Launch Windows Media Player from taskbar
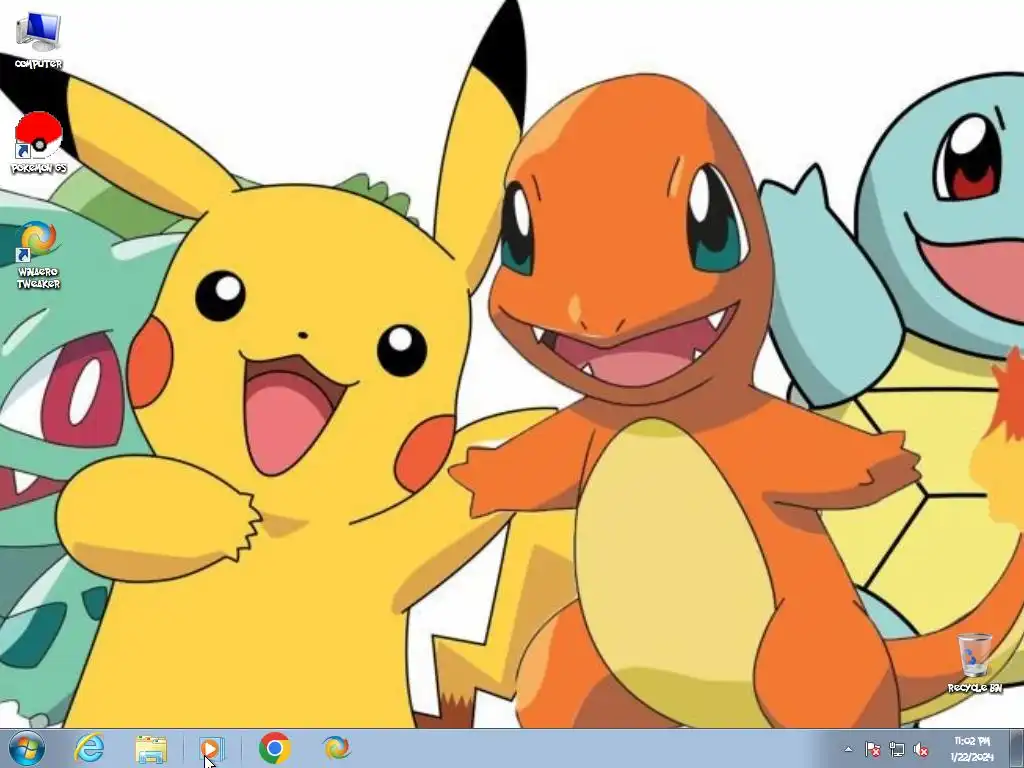 point(212,748)
